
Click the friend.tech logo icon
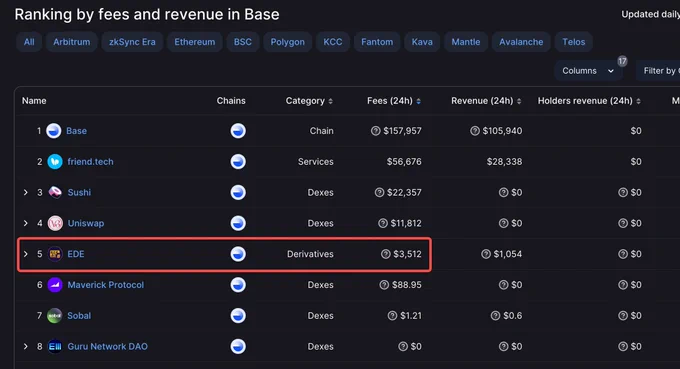[55, 162]
